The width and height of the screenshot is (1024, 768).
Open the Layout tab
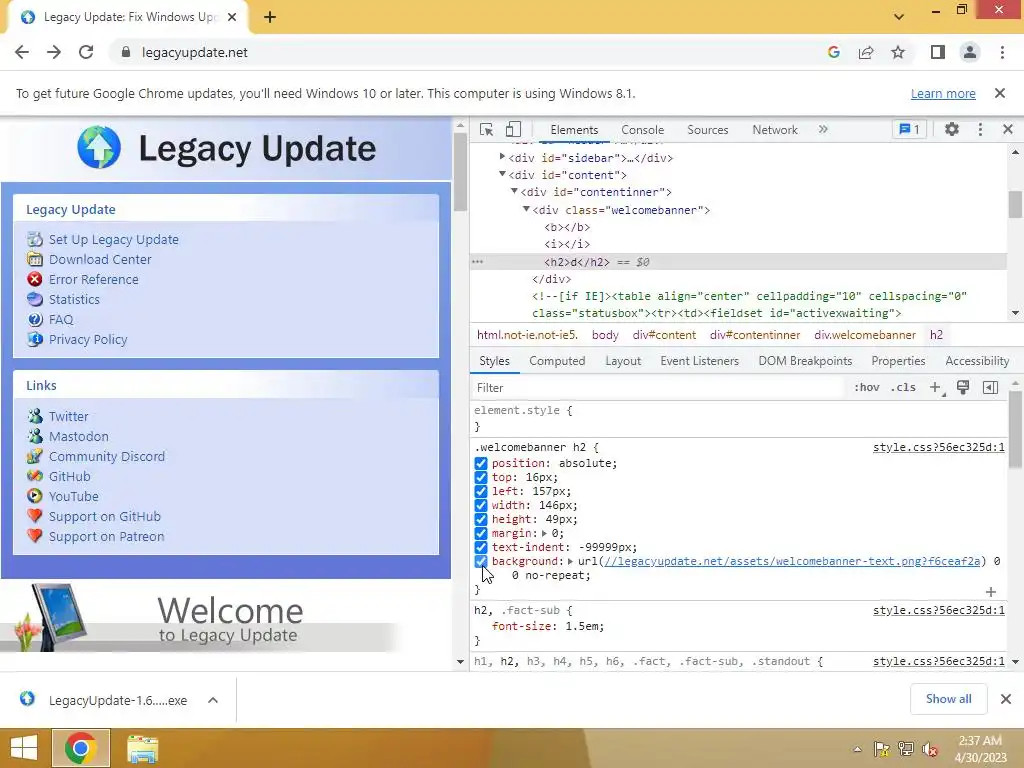(623, 361)
